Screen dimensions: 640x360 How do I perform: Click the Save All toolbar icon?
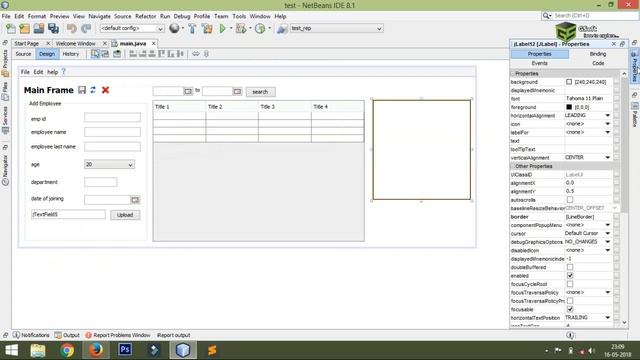(53, 29)
